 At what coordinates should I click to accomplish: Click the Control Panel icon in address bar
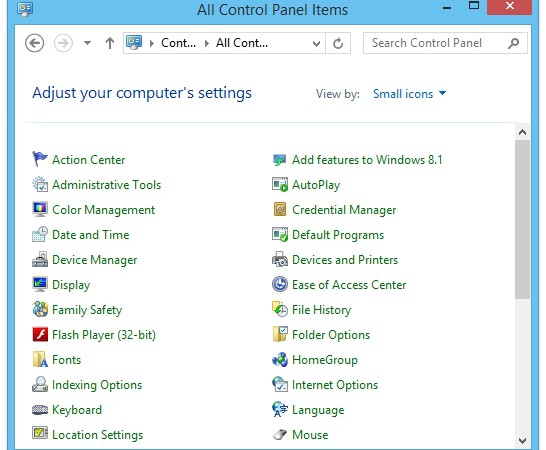click(134, 43)
